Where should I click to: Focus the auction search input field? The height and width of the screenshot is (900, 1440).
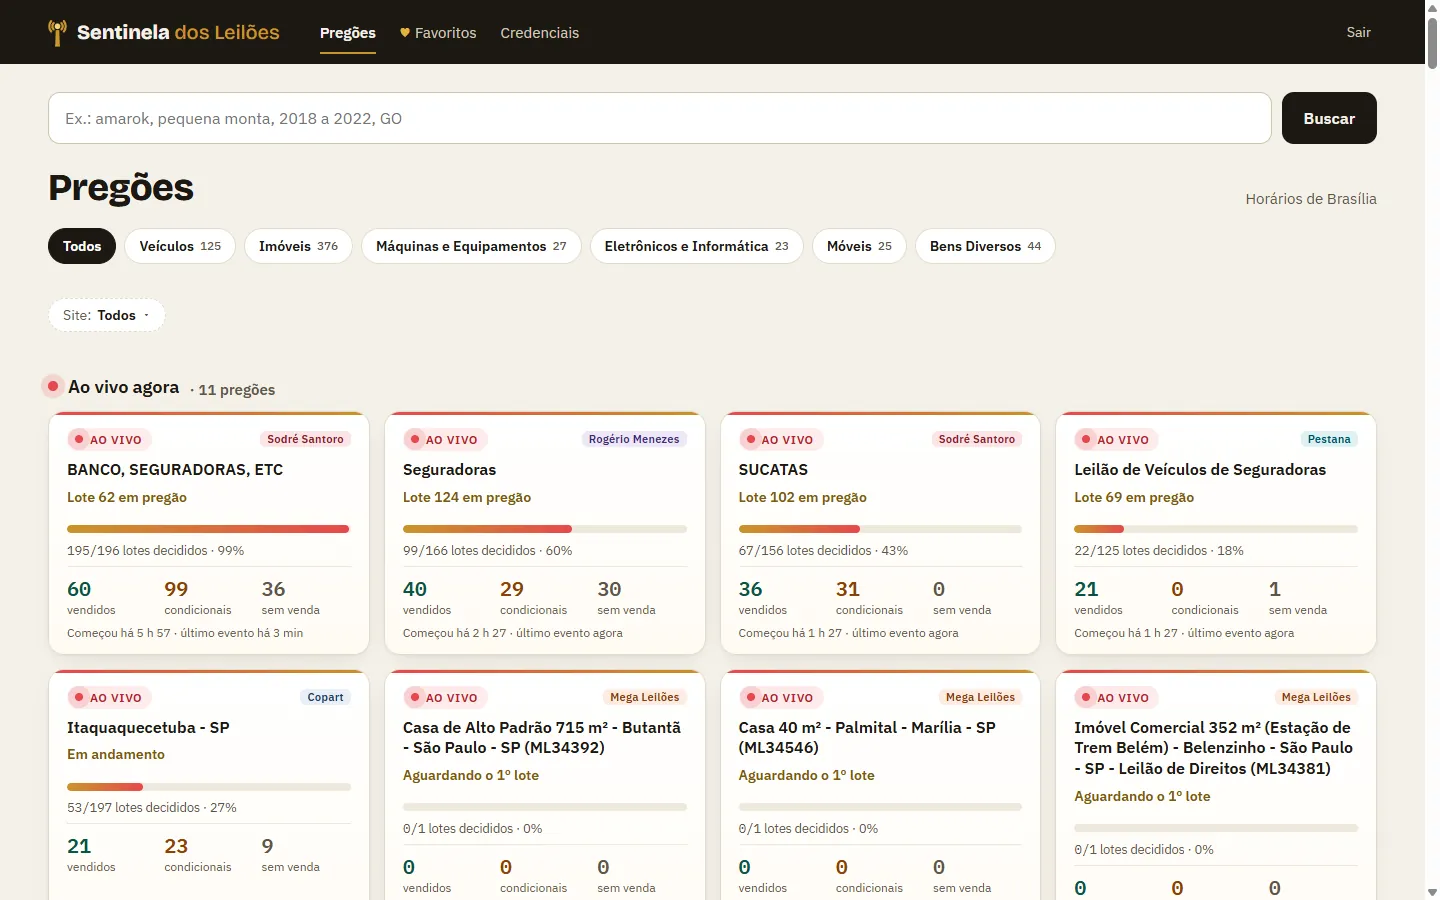coord(660,118)
